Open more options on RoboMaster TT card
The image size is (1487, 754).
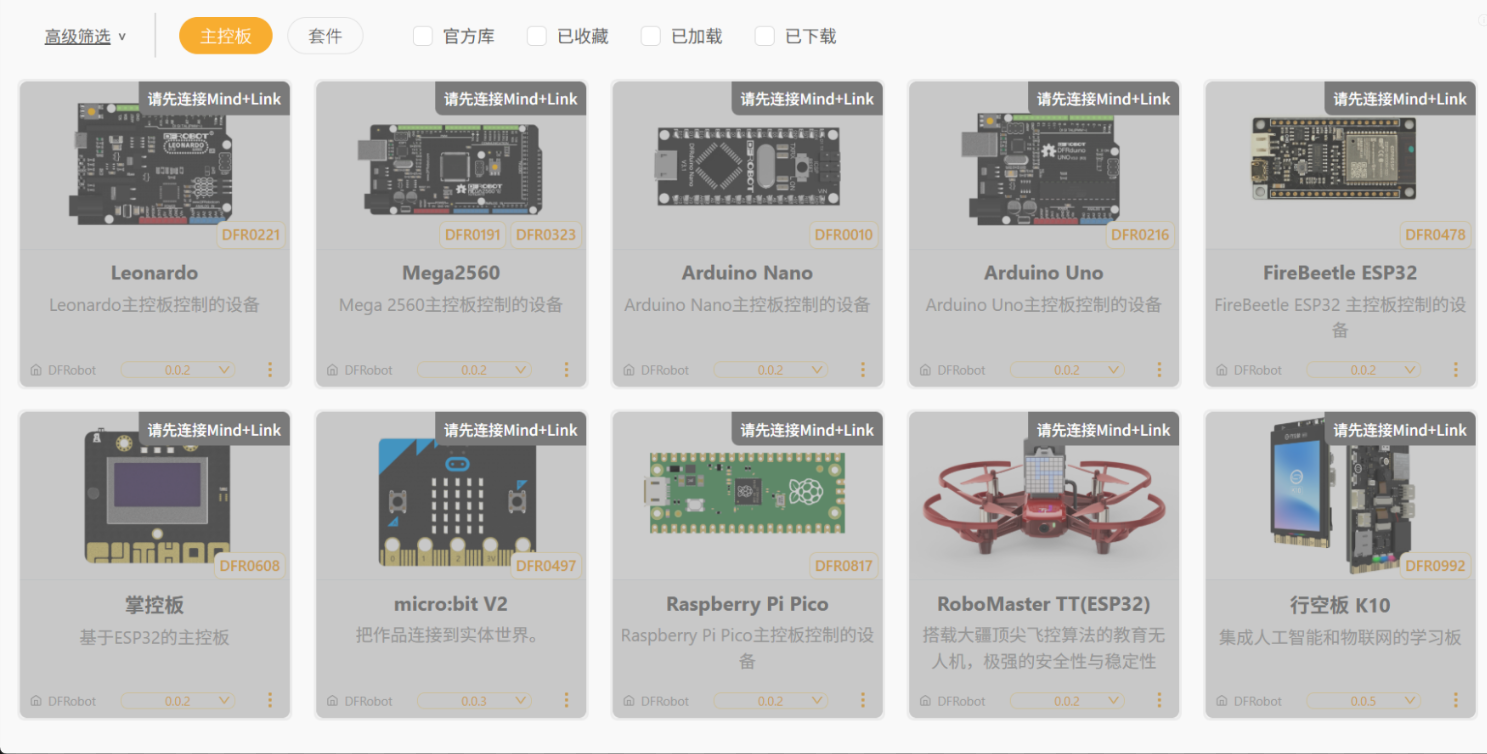[1159, 701]
